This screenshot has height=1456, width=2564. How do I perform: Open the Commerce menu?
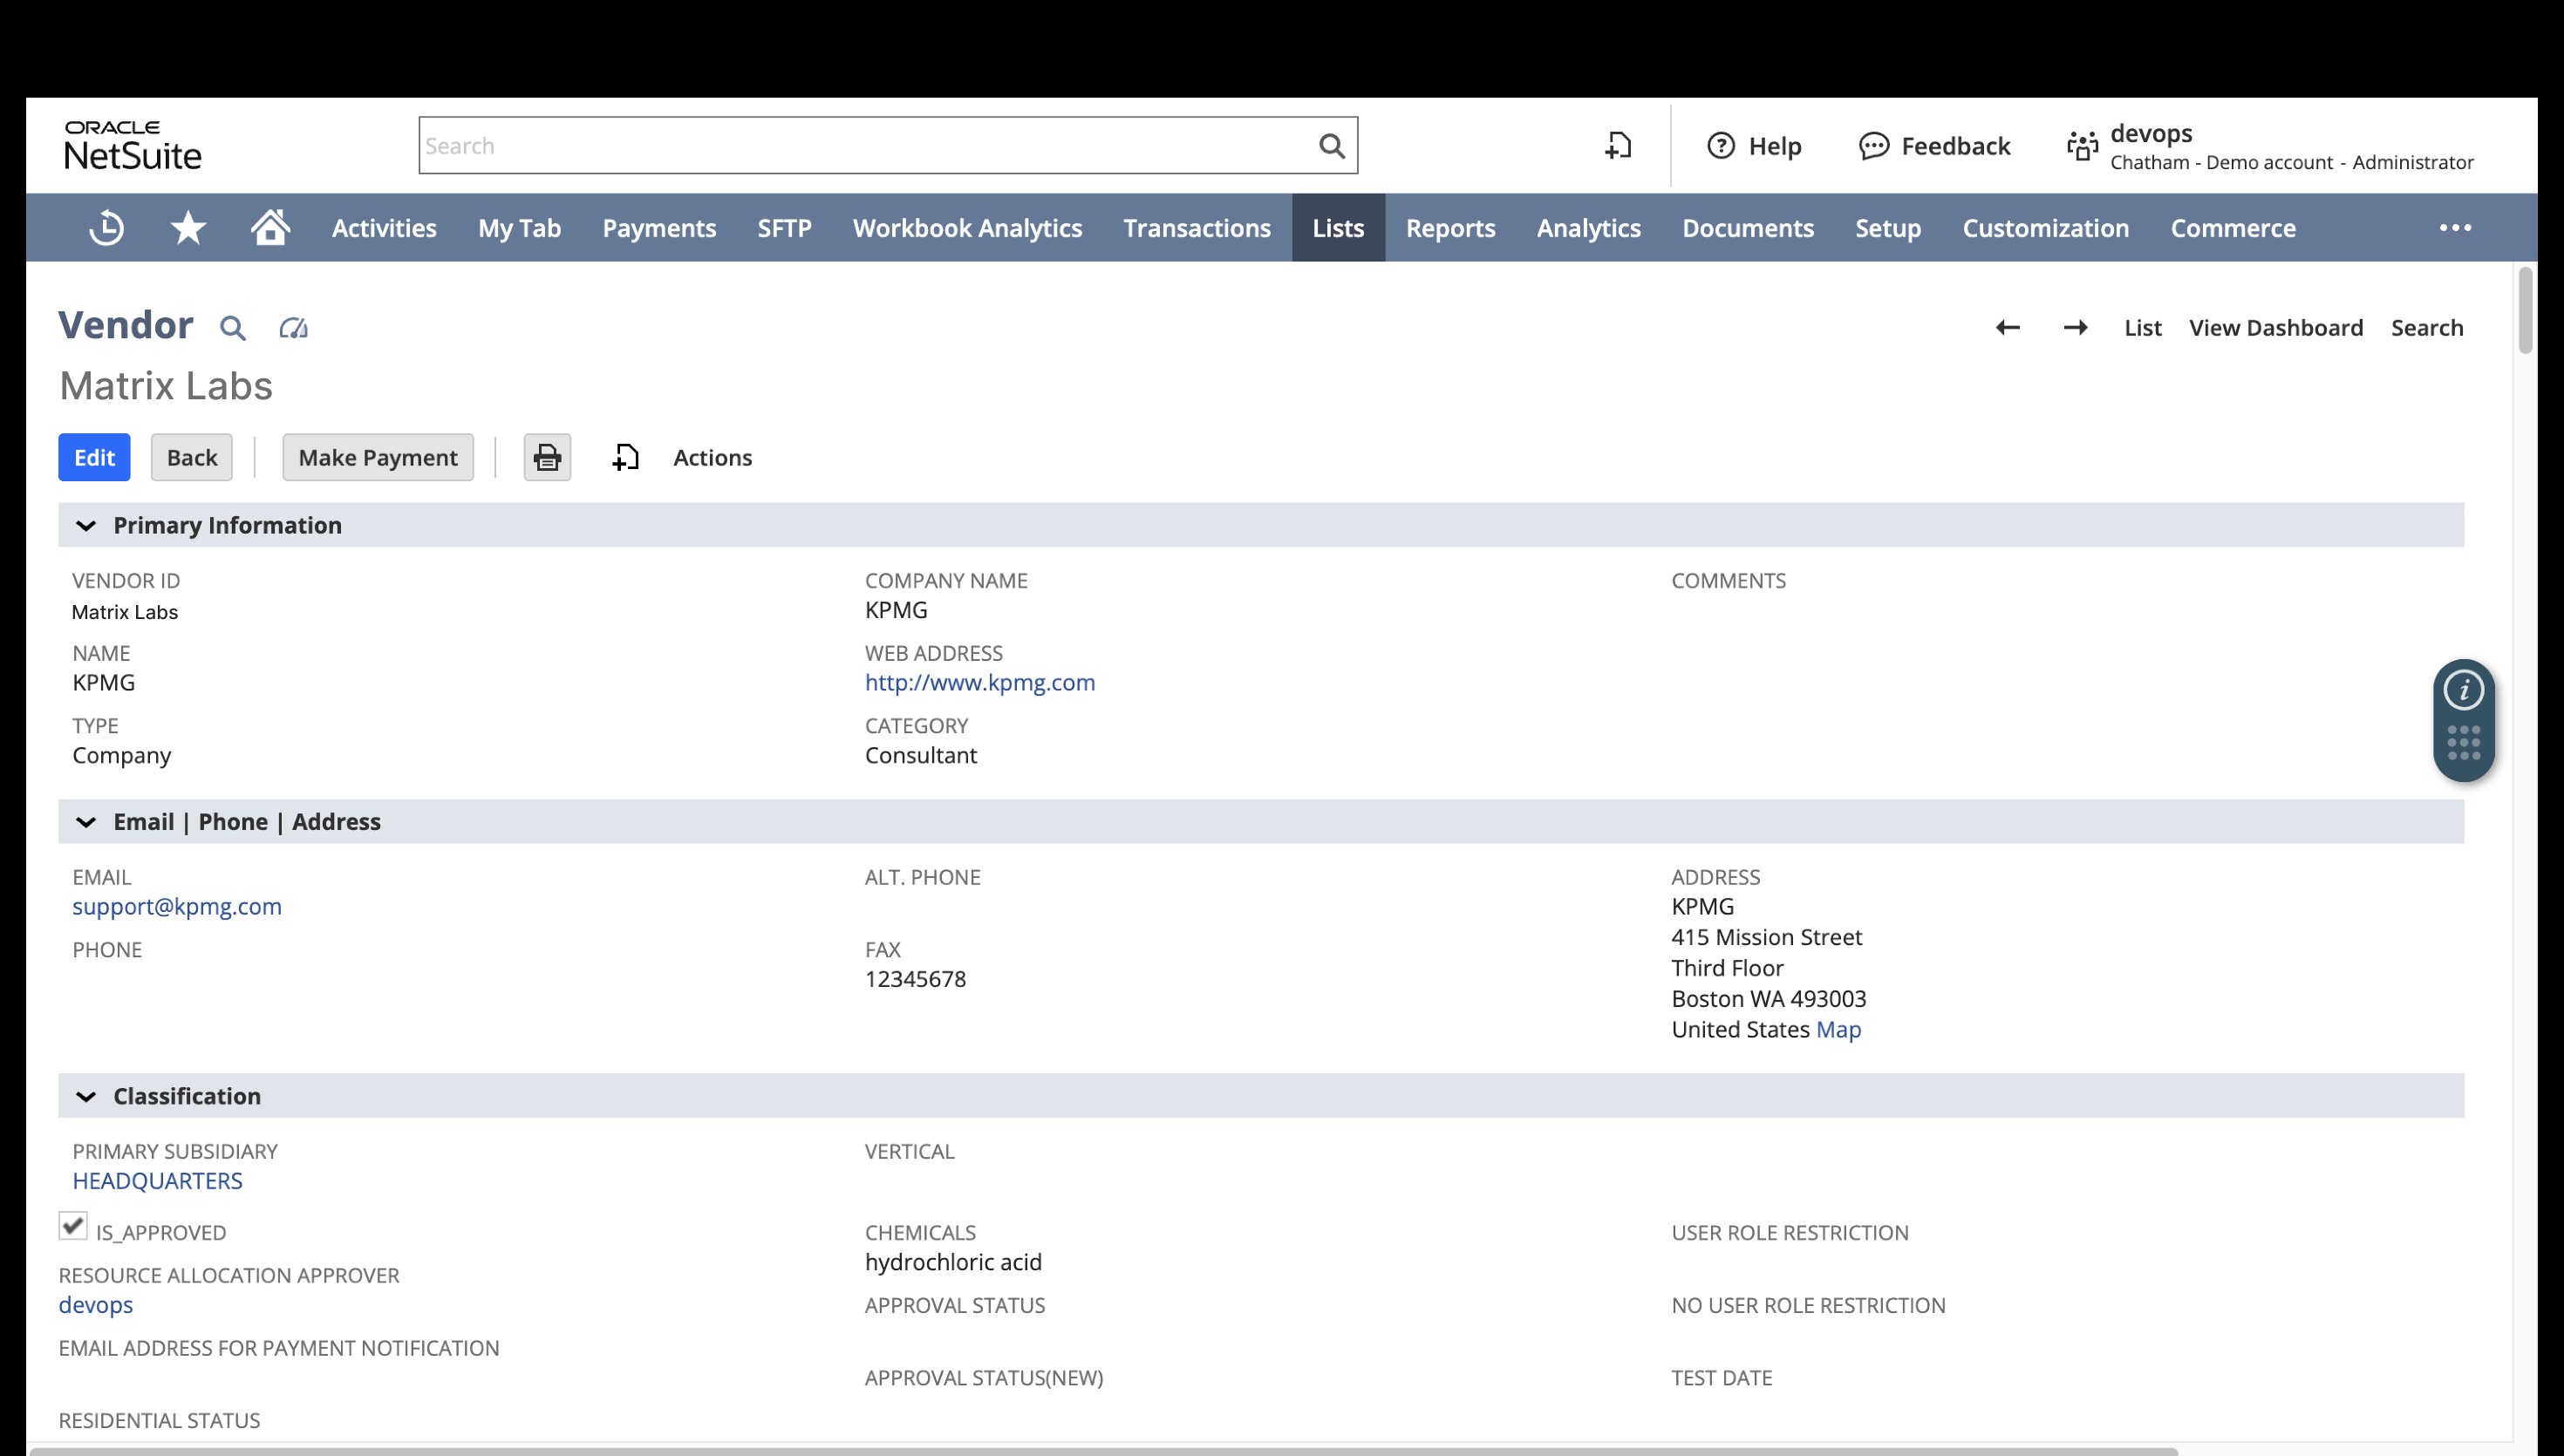(2232, 228)
